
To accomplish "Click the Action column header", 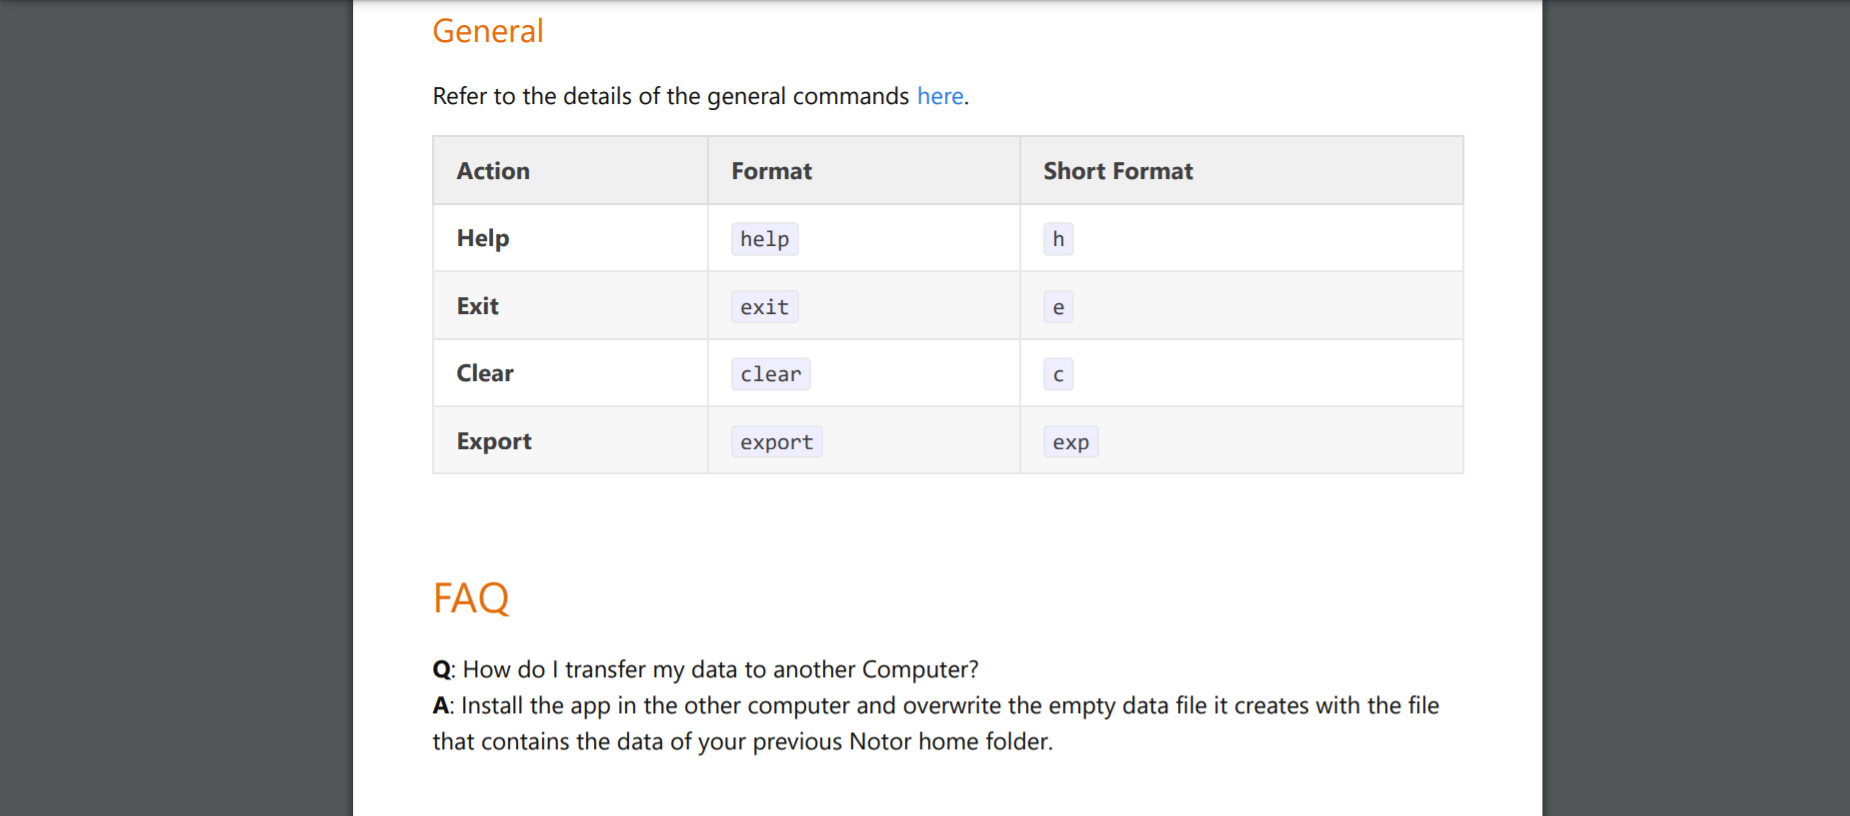I will [x=493, y=171].
